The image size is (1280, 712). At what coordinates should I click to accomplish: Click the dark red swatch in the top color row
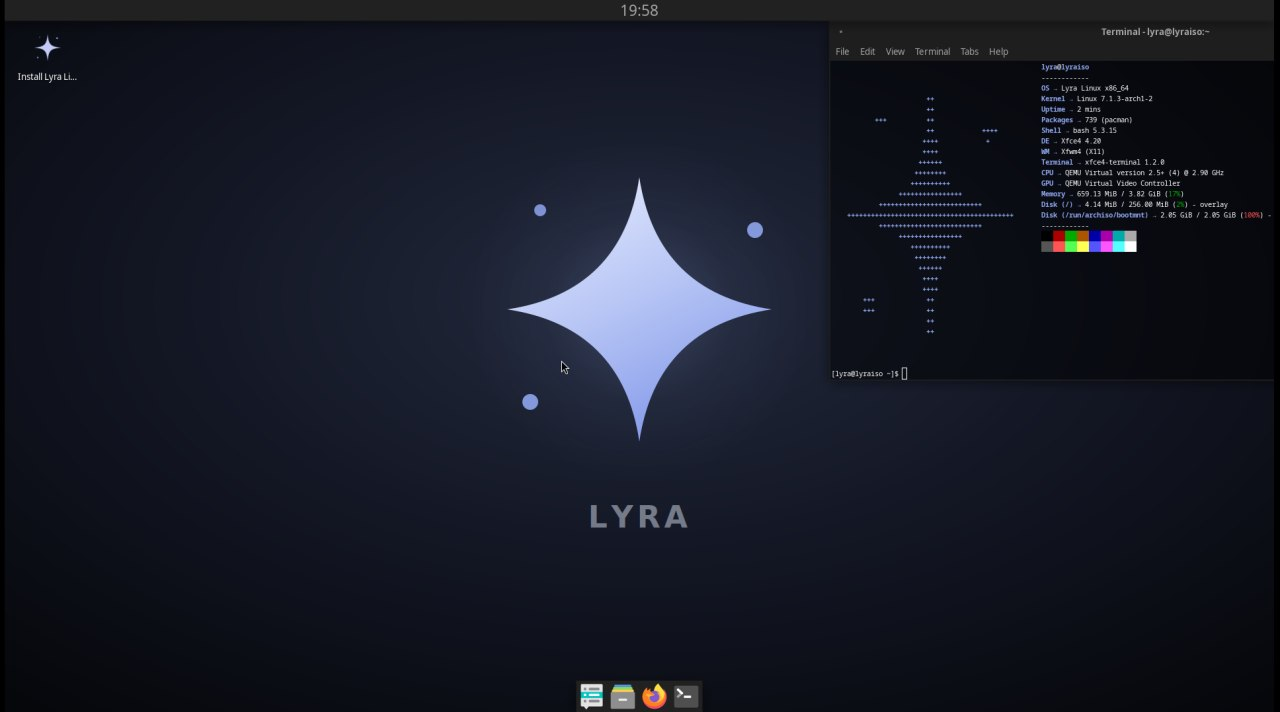click(1059, 236)
